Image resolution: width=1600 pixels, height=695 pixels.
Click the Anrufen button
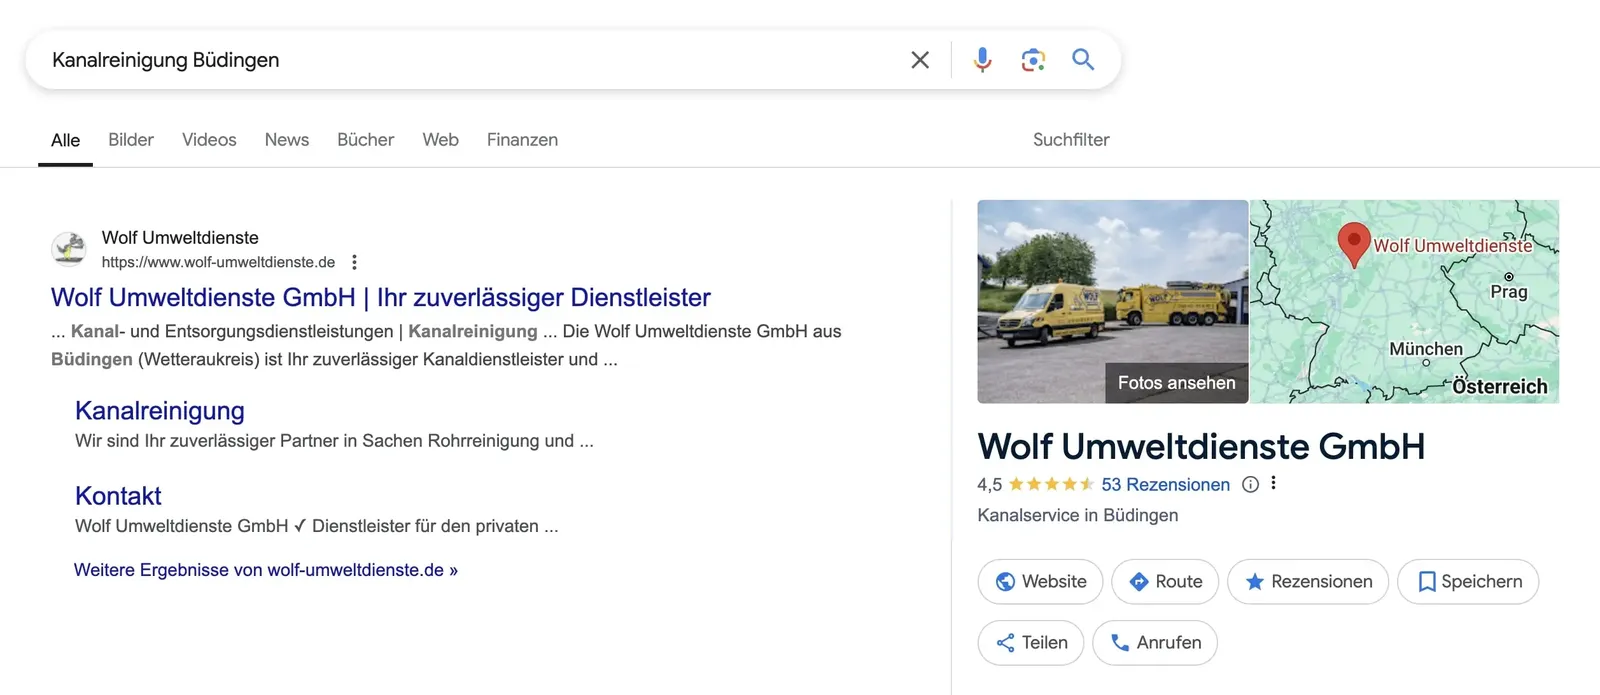point(1155,642)
